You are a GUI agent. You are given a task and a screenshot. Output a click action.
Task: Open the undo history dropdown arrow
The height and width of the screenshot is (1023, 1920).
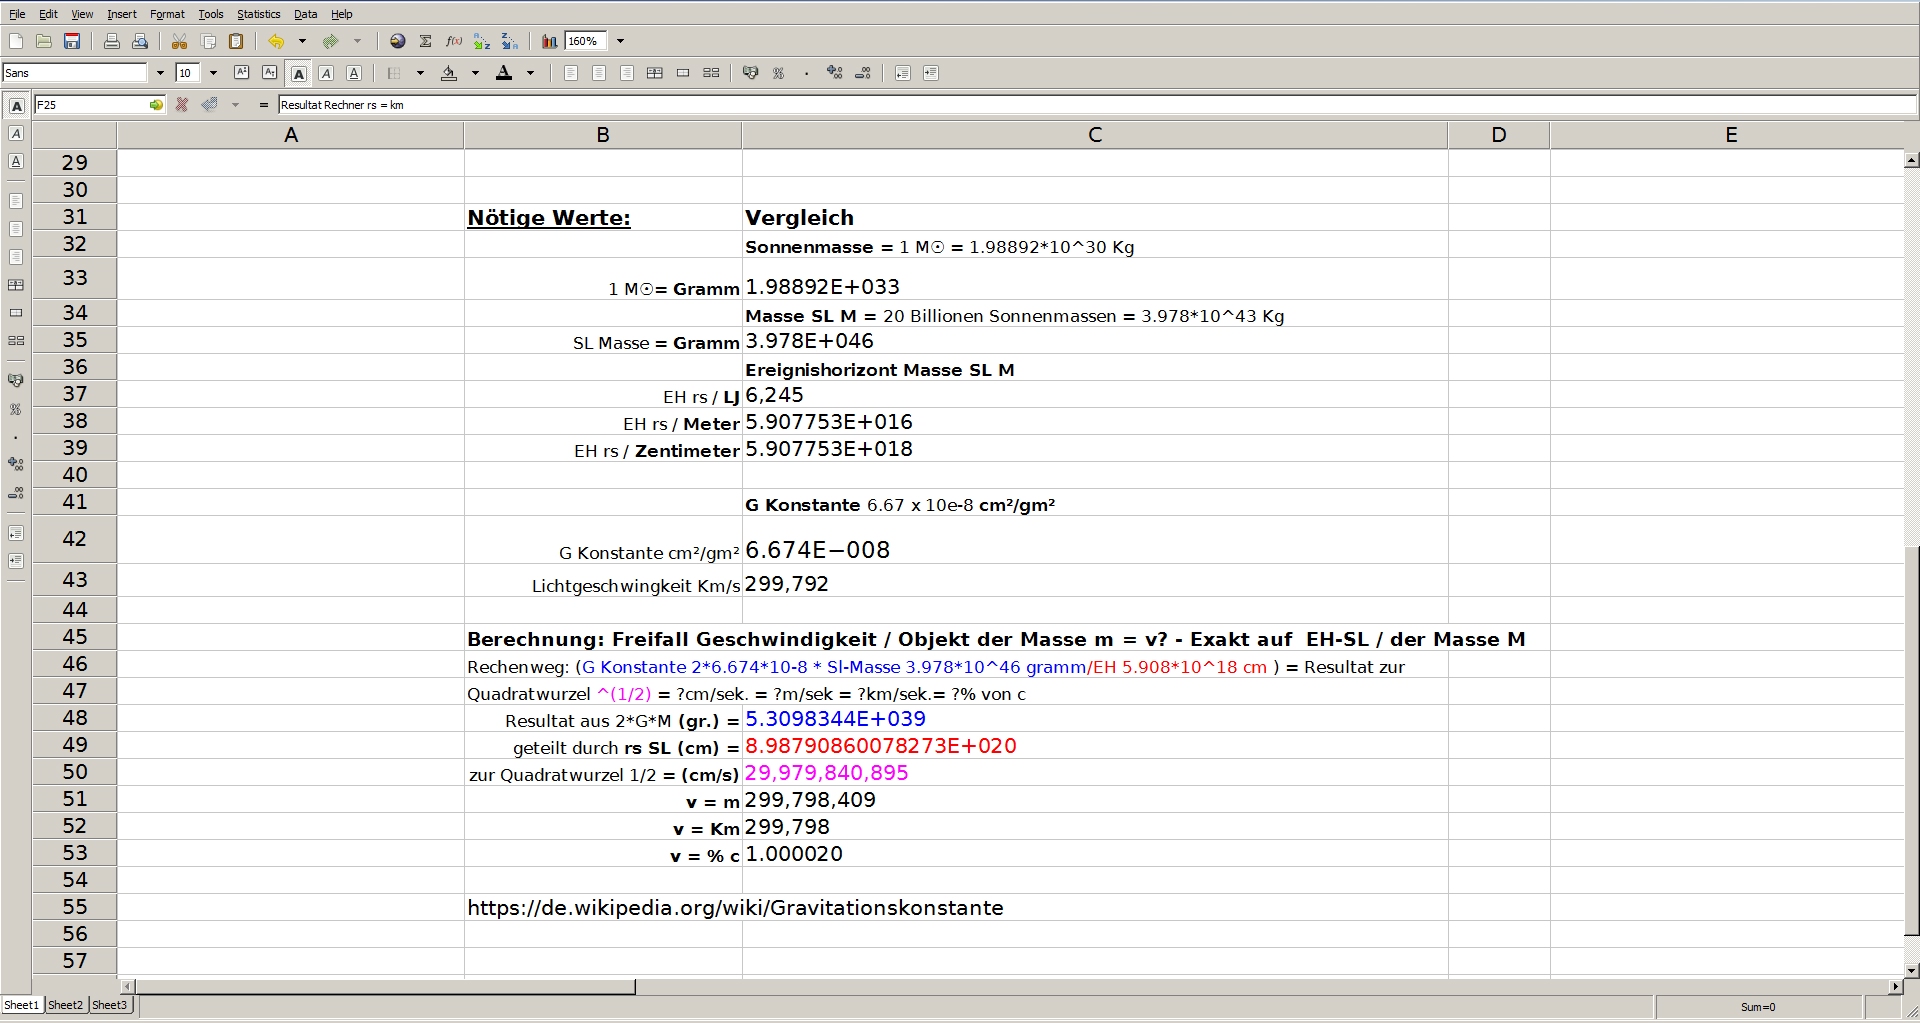[302, 41]
